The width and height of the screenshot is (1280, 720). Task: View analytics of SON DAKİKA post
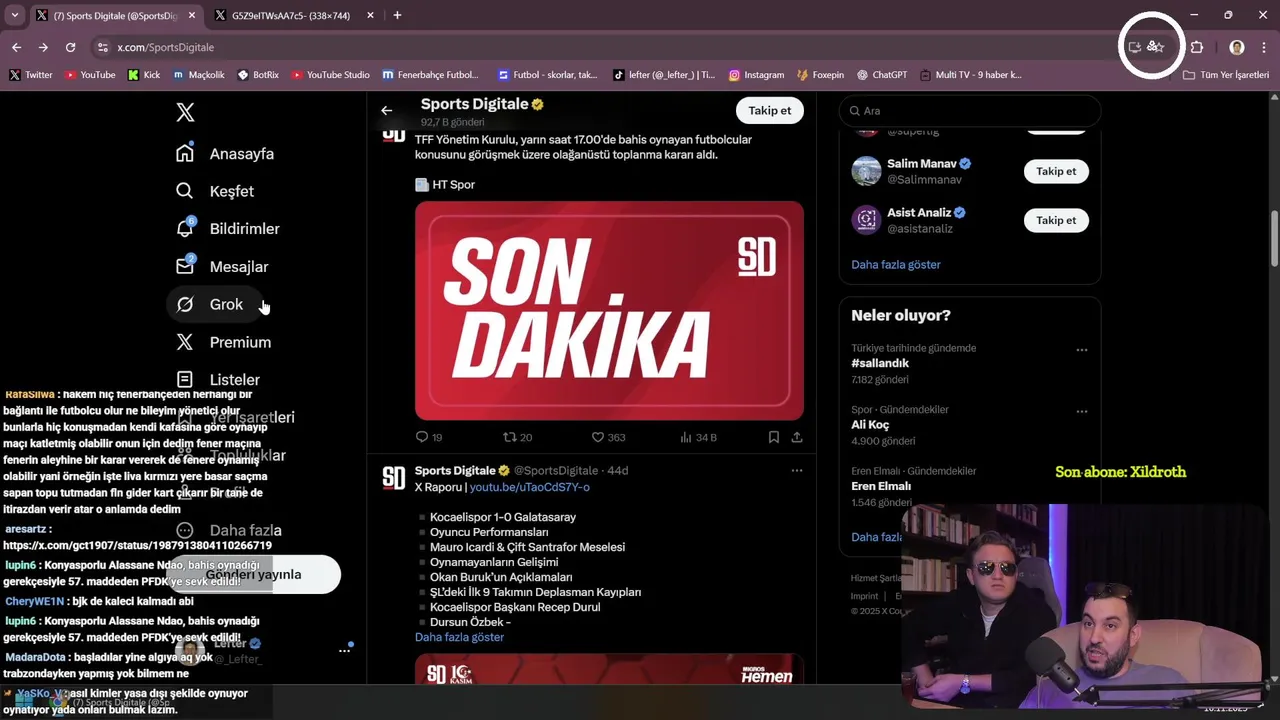[697, 437]
